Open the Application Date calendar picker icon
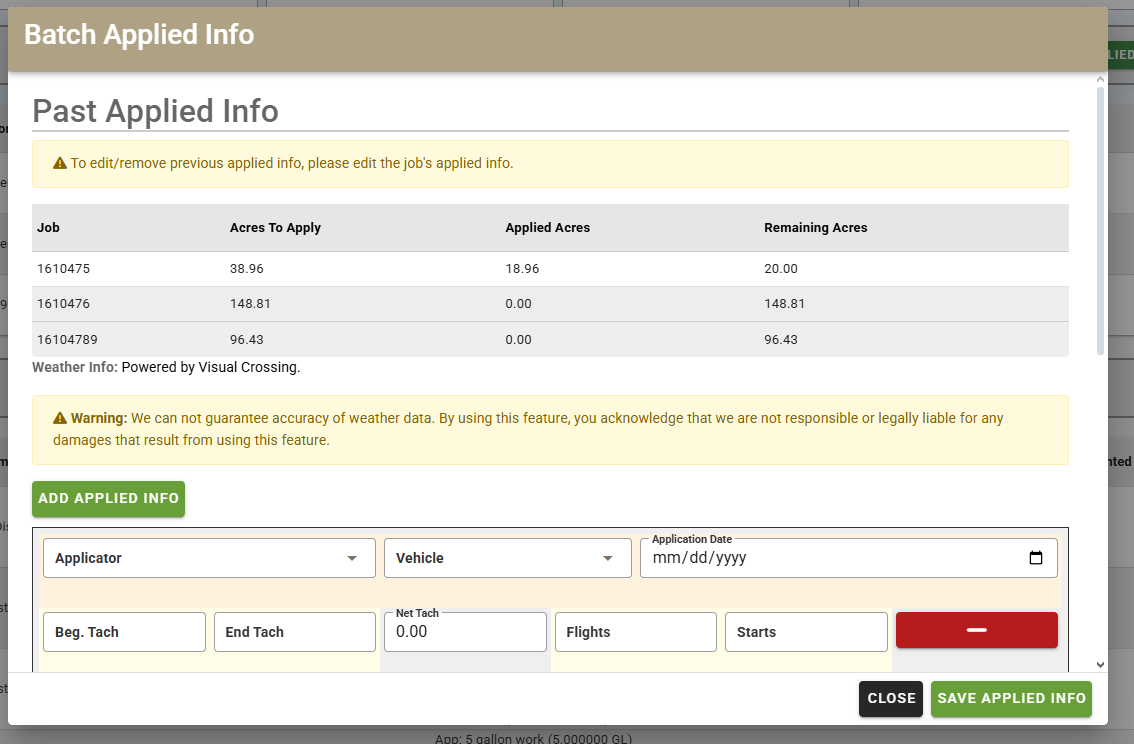Screen dimensions: 1134x744 click(1036, 557)
